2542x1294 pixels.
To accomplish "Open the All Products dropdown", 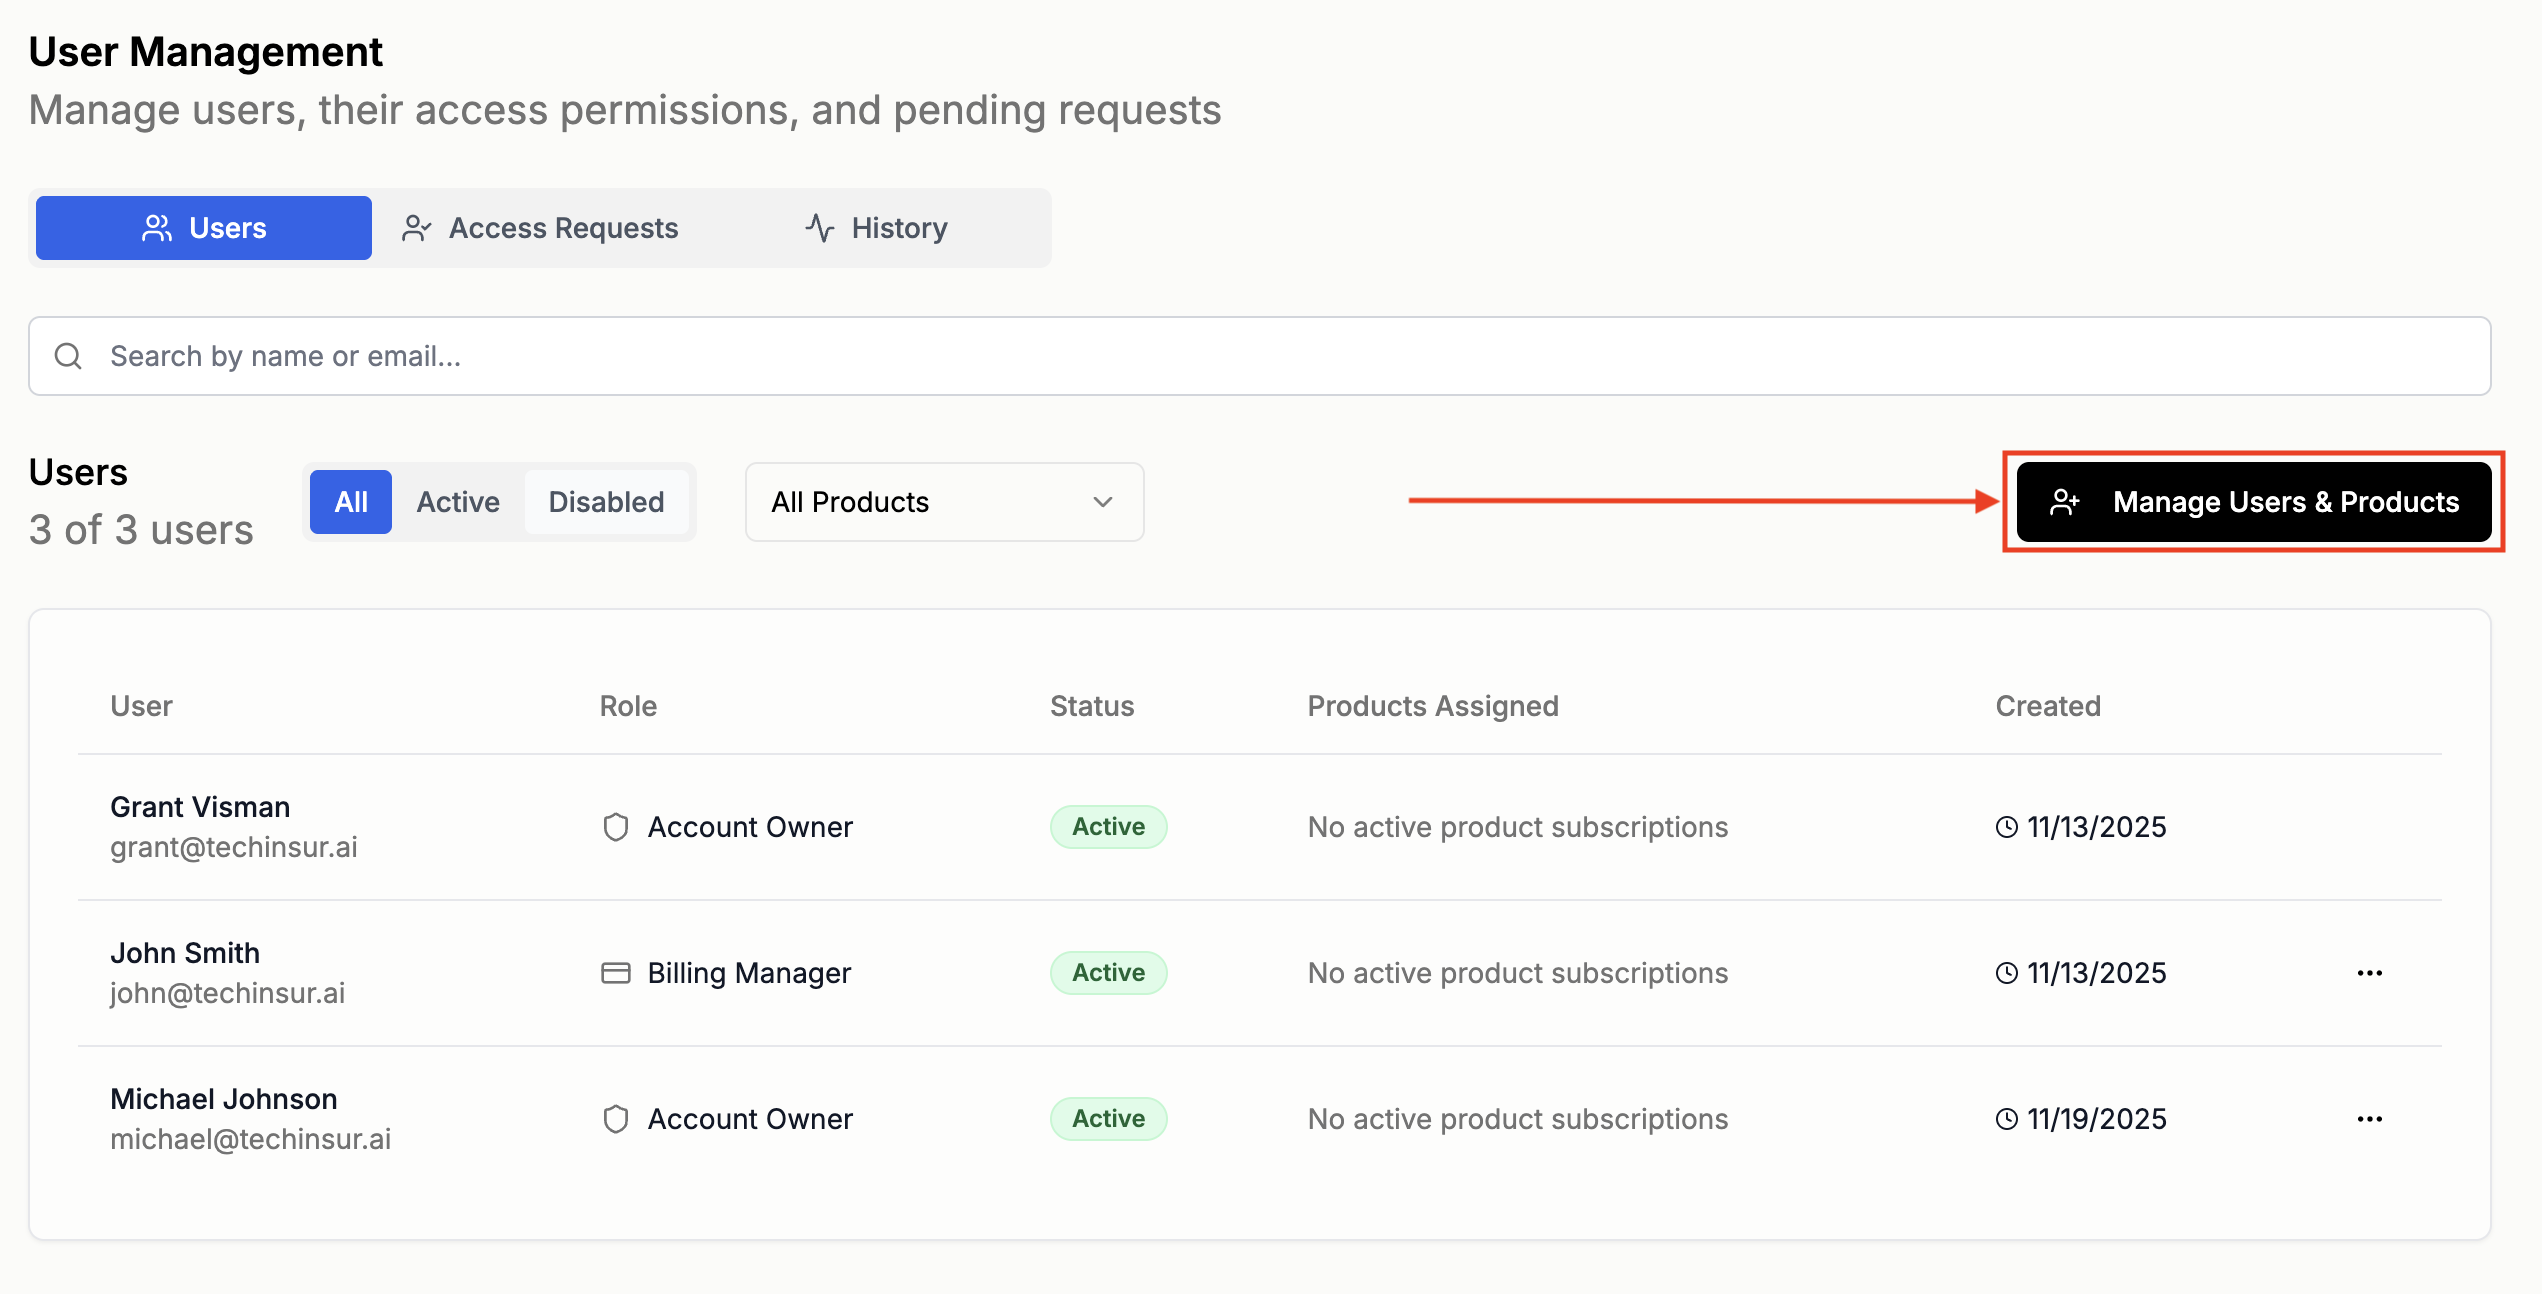I will pos(943,502).
